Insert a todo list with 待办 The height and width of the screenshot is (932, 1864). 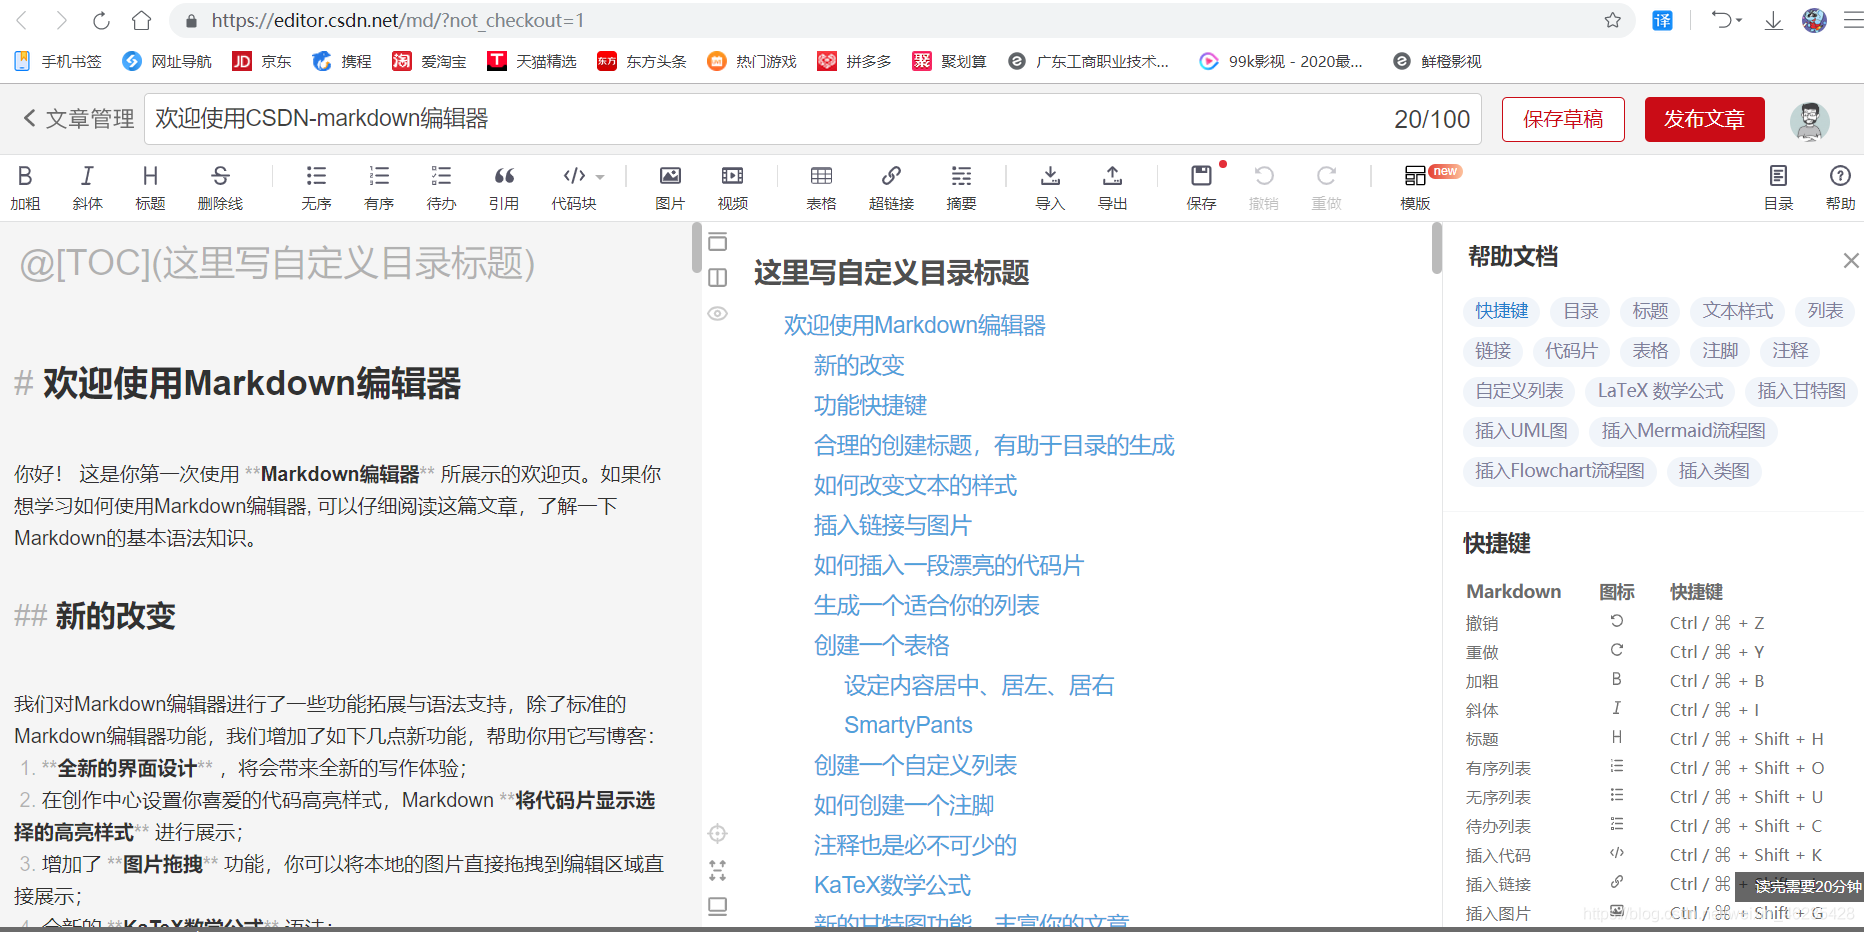tap(441, 187)
